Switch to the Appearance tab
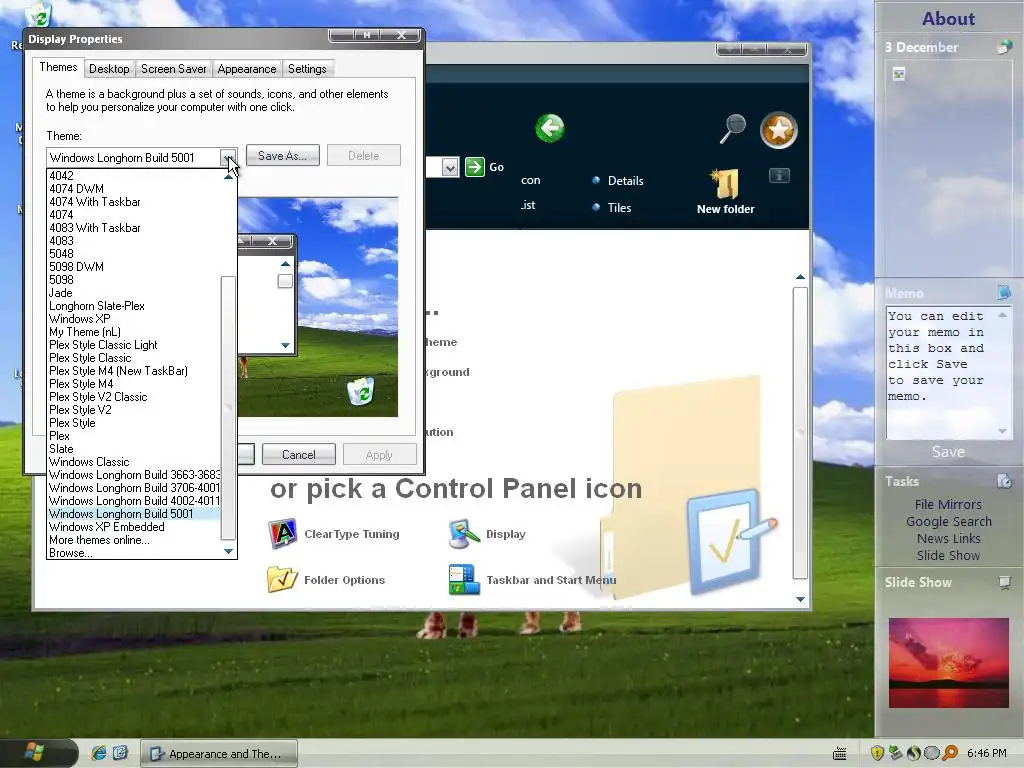1024x768 pixels. [247, 69]
